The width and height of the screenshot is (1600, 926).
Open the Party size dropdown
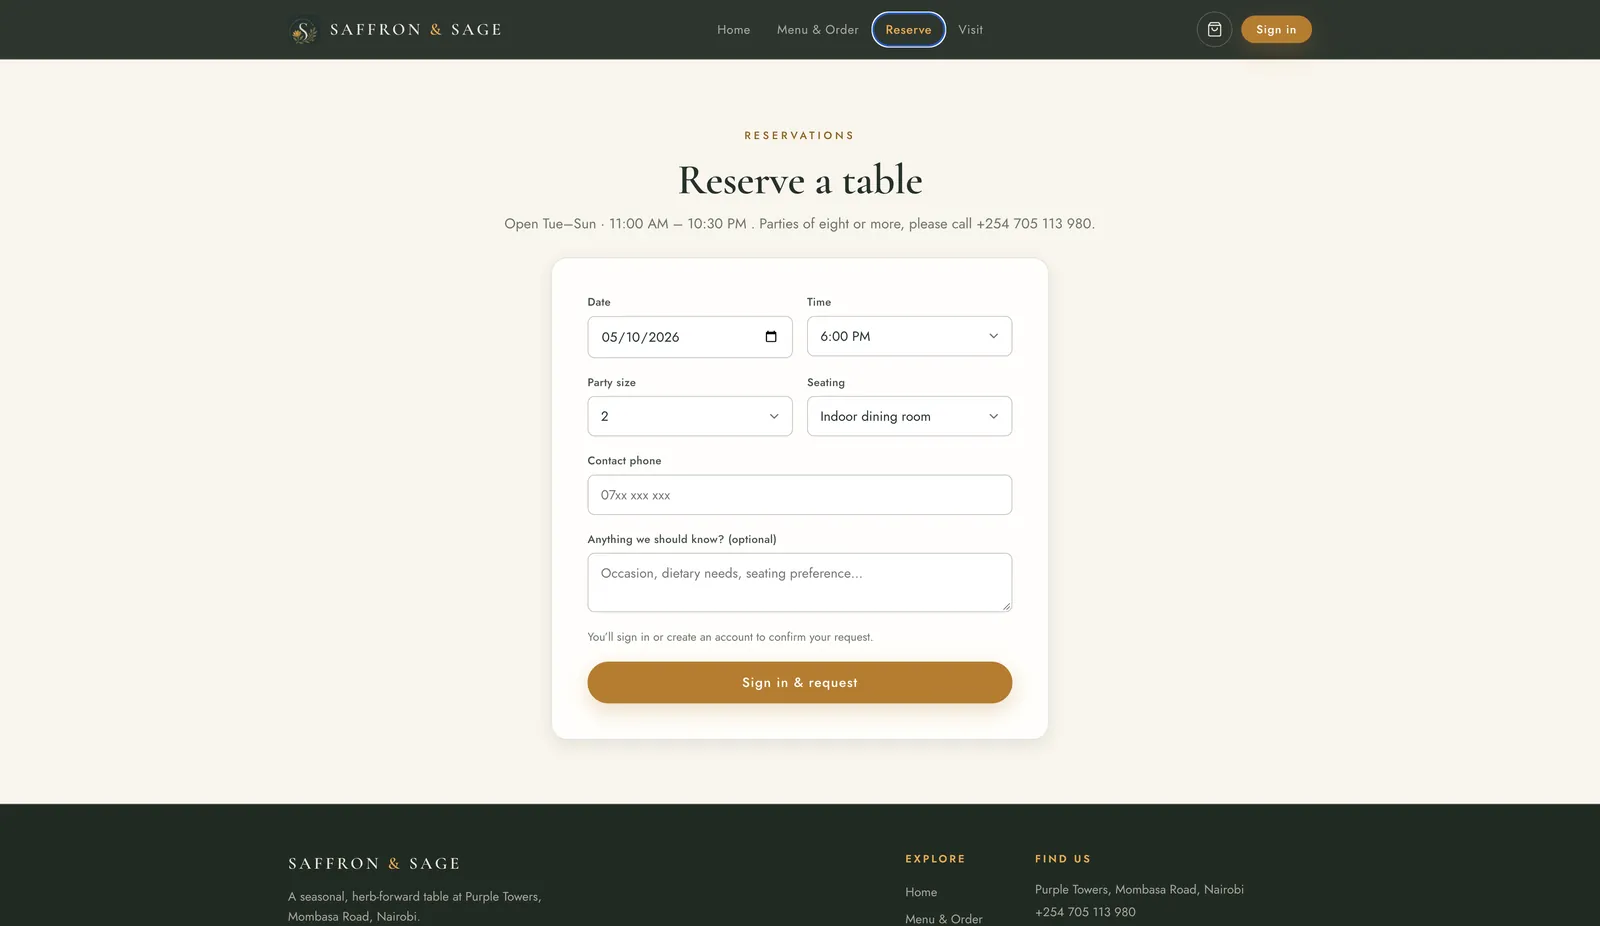(690, 416)
